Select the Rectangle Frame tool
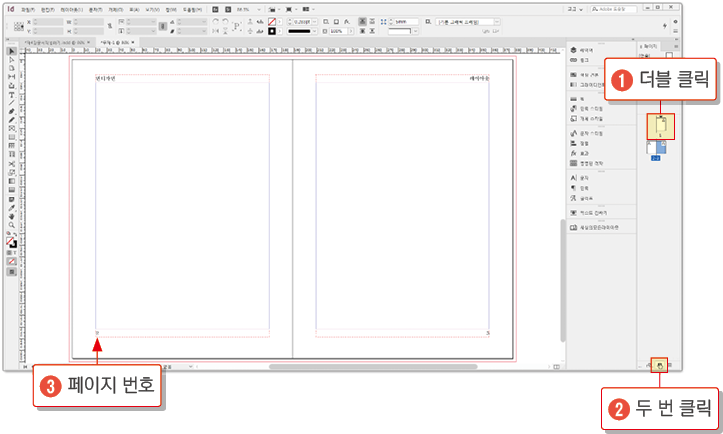The image size is (723, 434). (12, 129)
